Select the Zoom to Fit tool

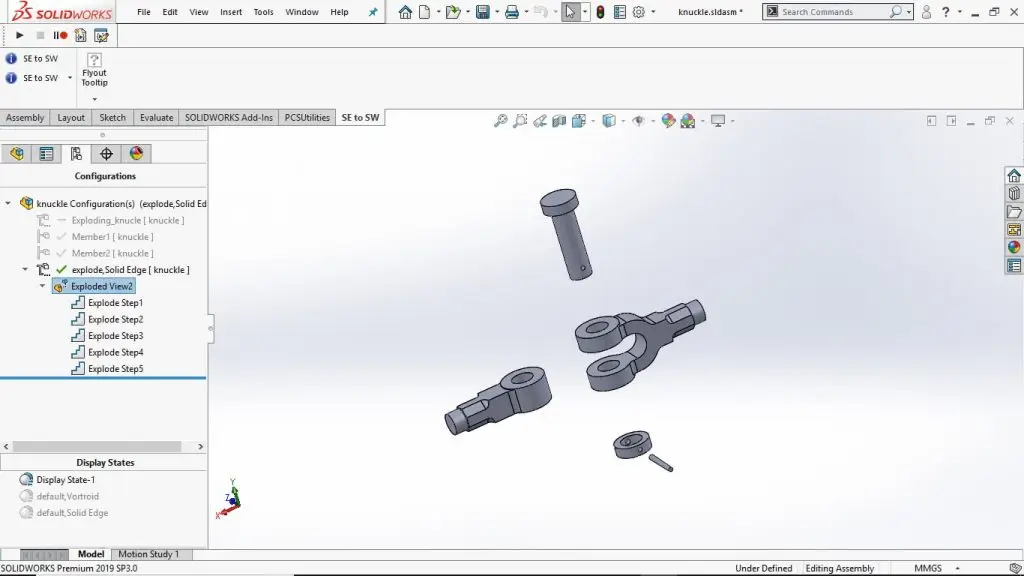501,120
